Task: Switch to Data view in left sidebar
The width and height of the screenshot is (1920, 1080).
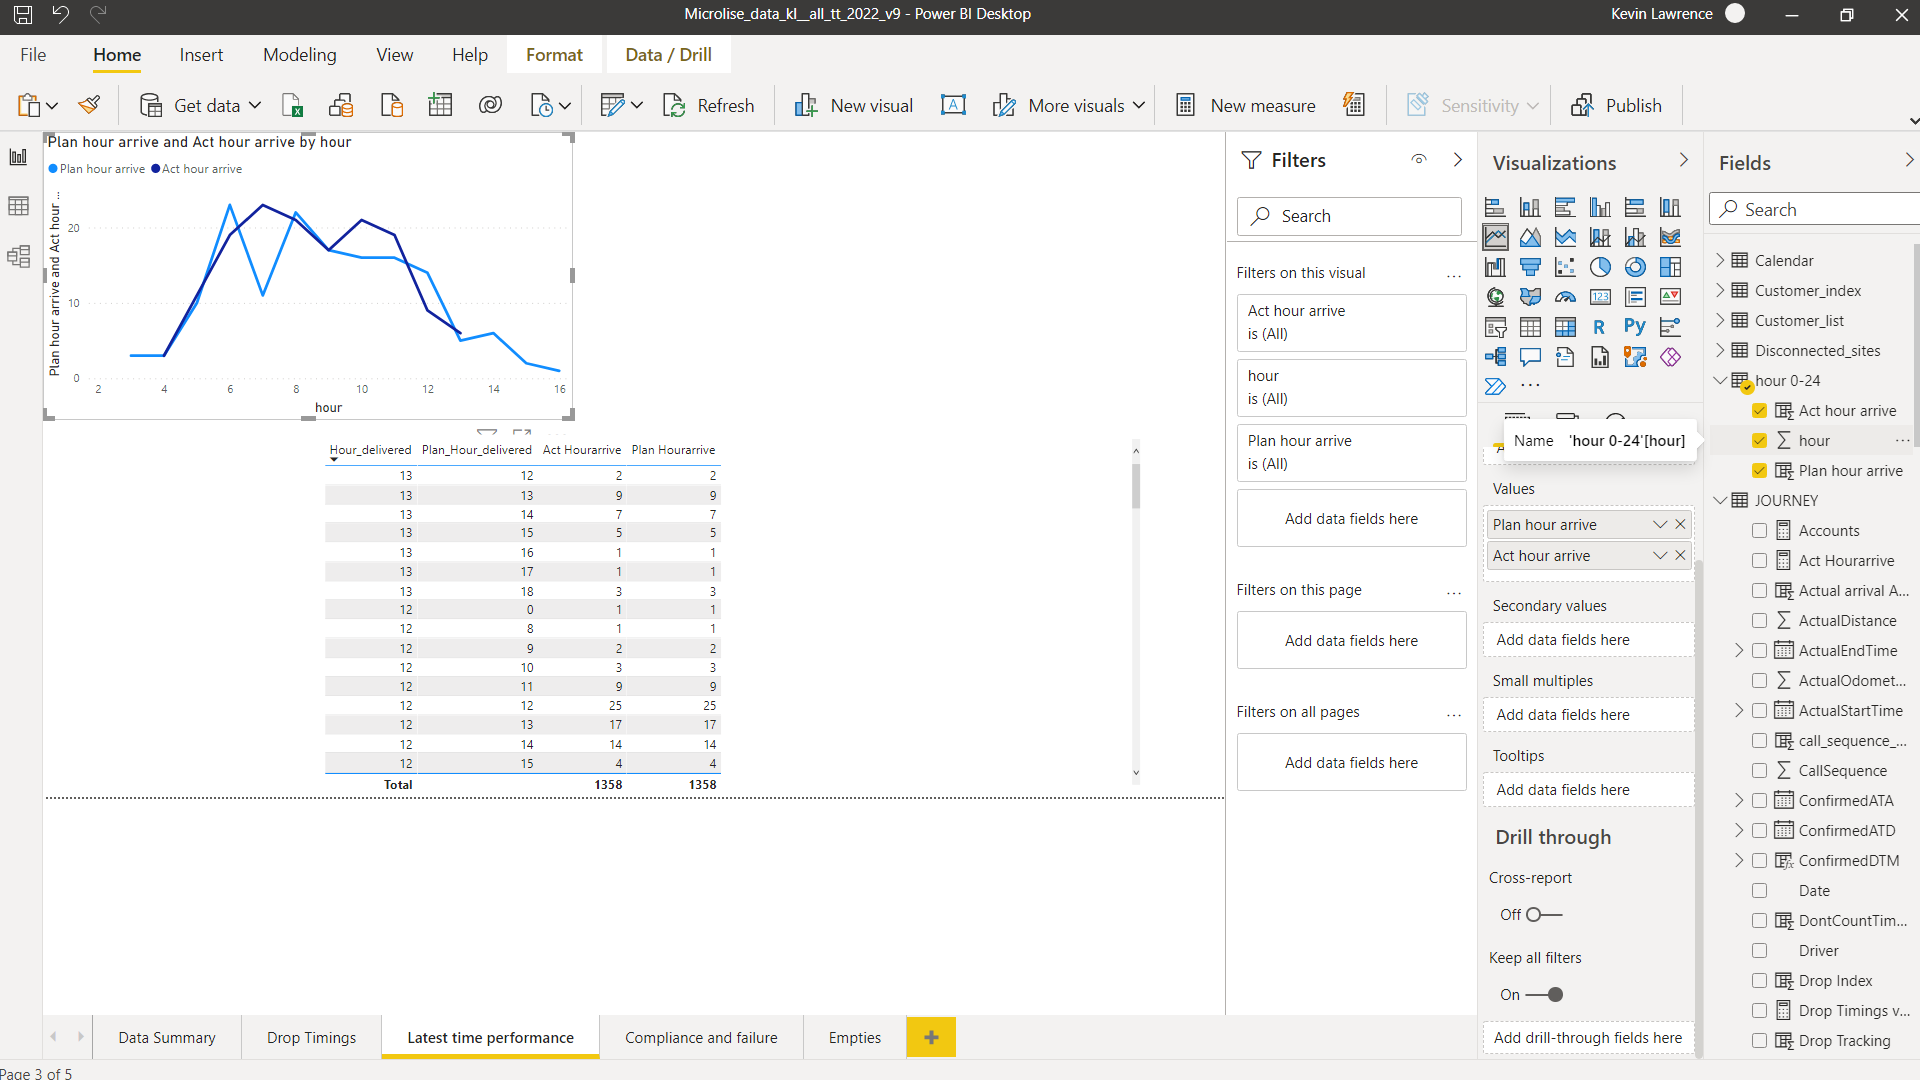Action: tap(18, 206)
